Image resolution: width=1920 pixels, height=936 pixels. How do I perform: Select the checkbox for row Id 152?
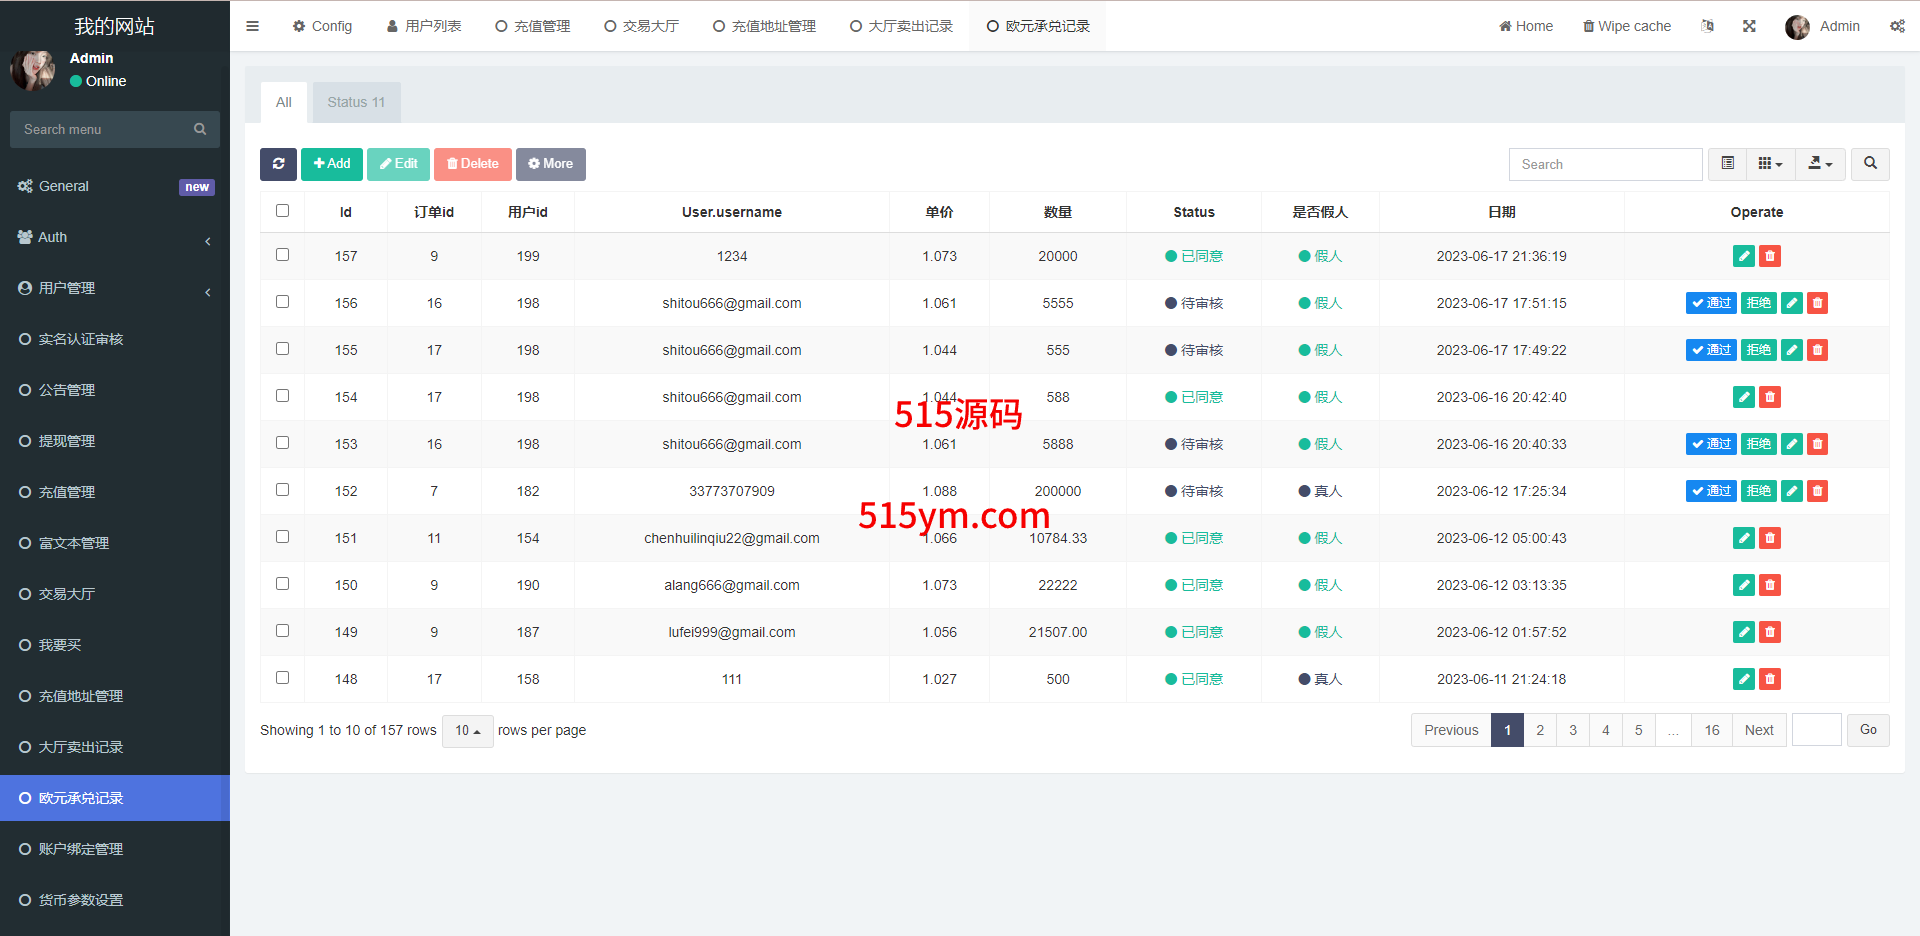282,490
